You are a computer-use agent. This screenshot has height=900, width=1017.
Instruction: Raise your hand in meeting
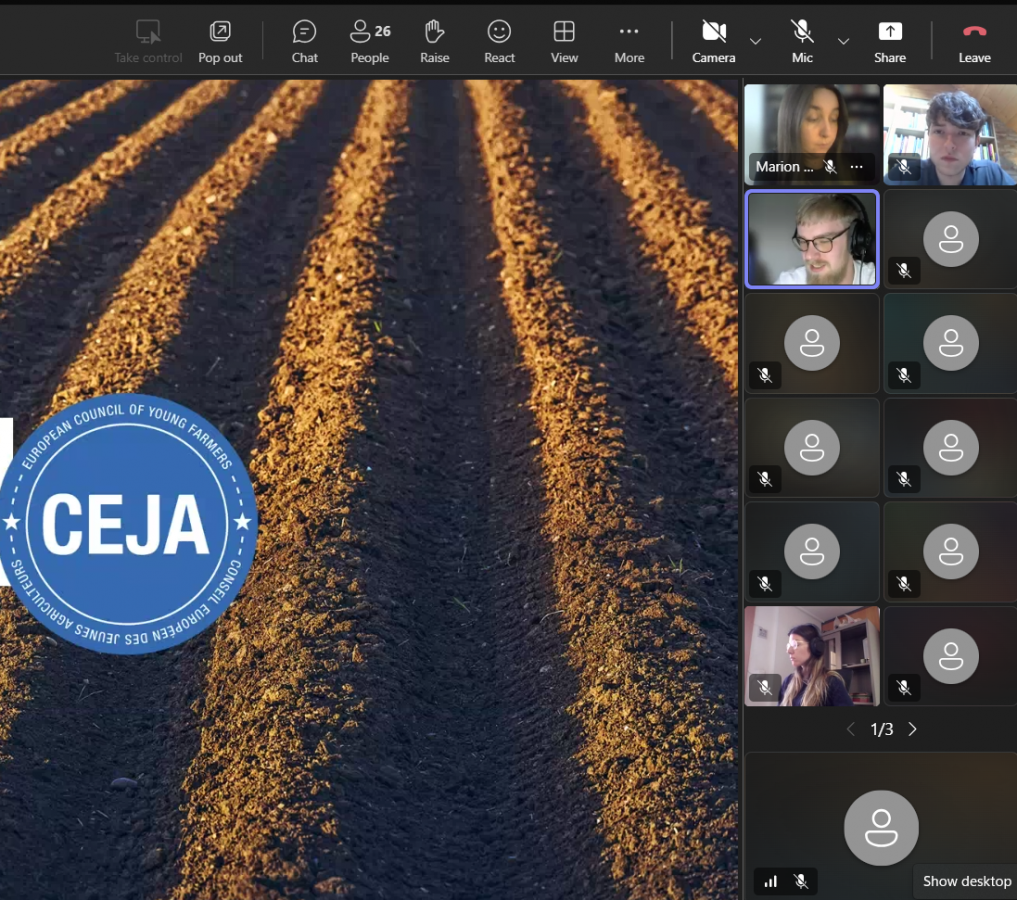point(434,41)
